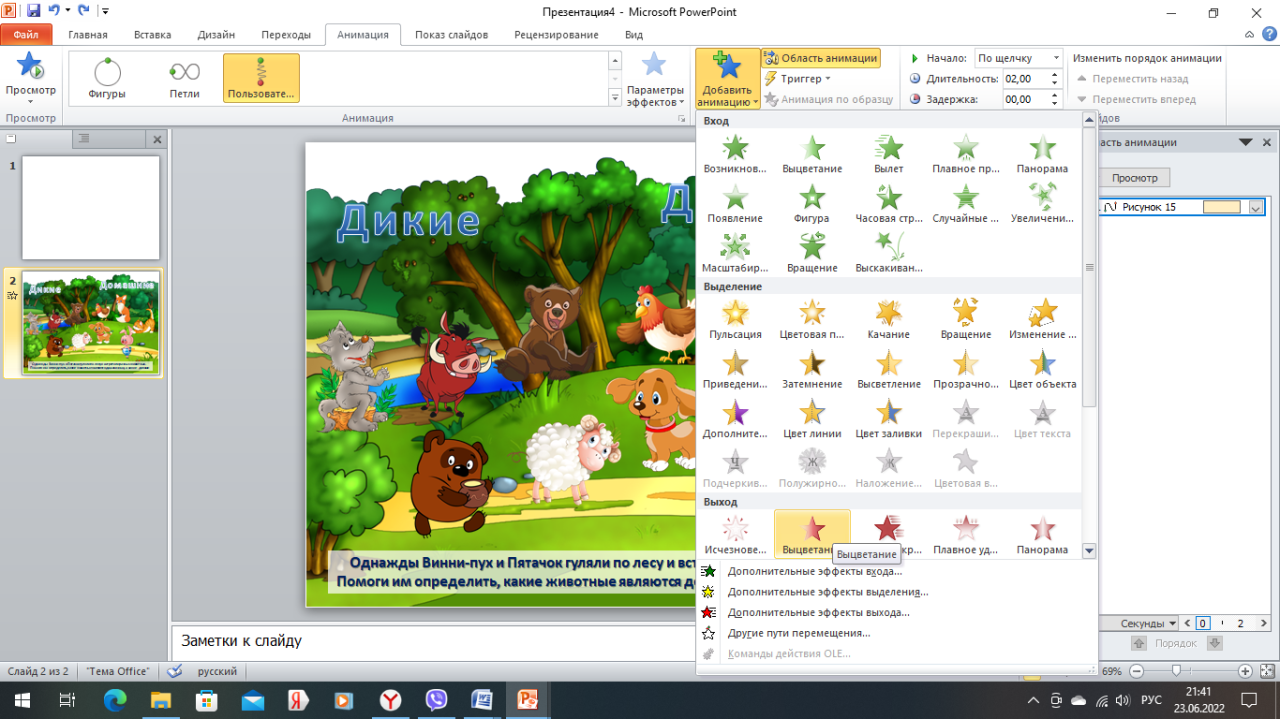Open the animation pane options arrow
The height and width of the screenshot is (719, 1280).
1245,142
